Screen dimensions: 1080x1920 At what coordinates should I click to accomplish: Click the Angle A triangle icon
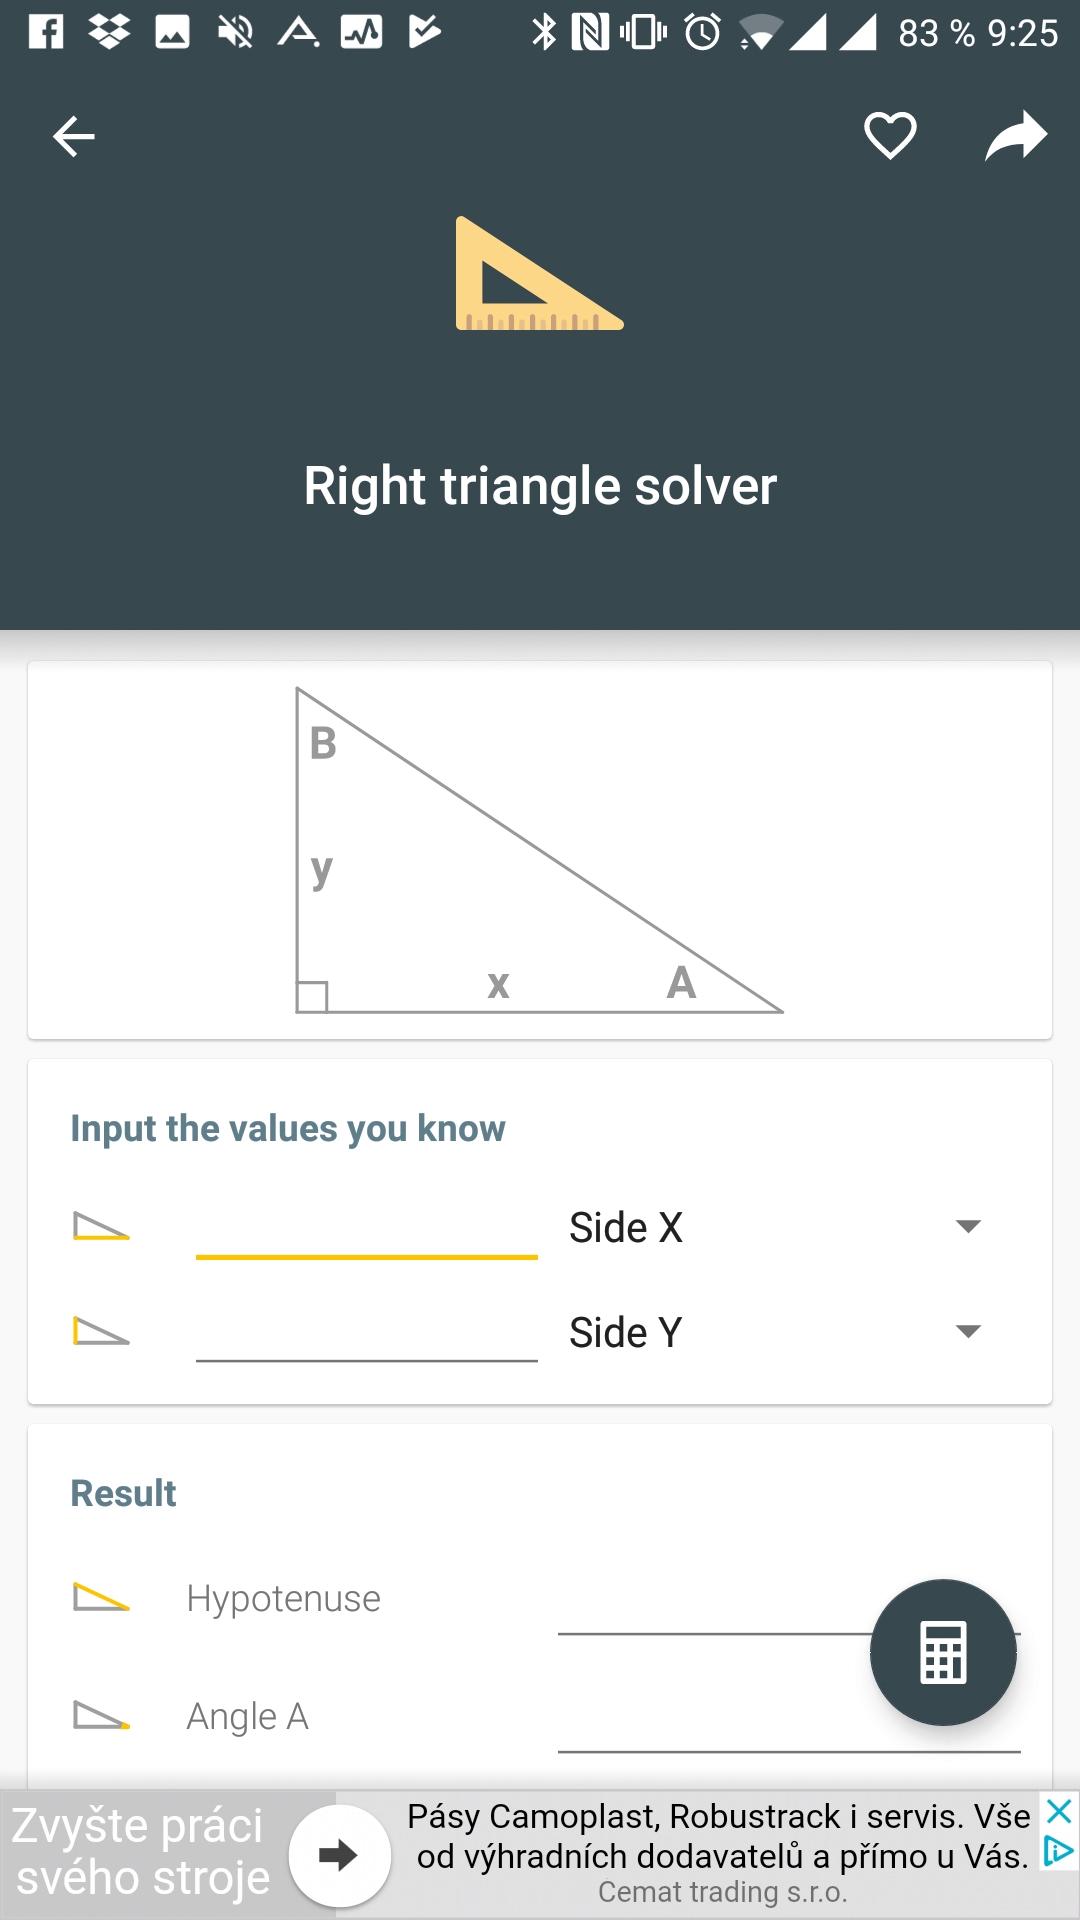(x=101, y=1715)
